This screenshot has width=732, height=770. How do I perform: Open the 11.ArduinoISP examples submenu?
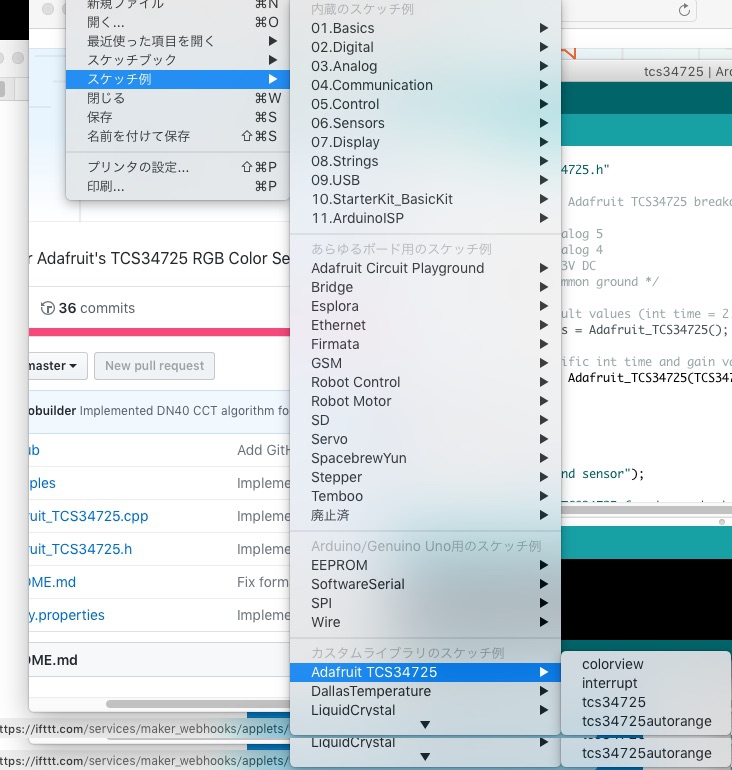point(425,218)
